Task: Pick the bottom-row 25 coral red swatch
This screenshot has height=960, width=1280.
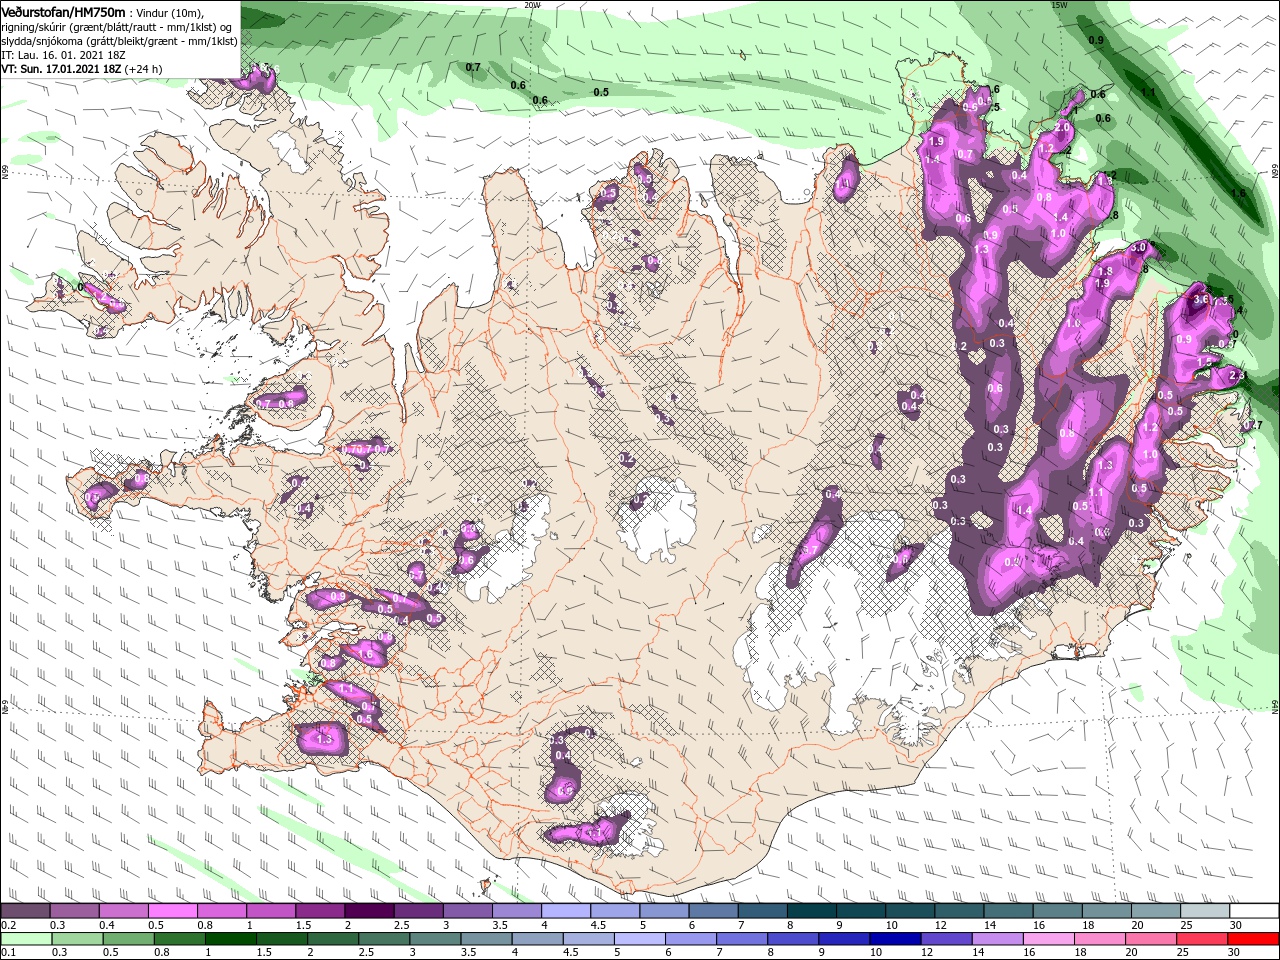Action: point(1202,939)
